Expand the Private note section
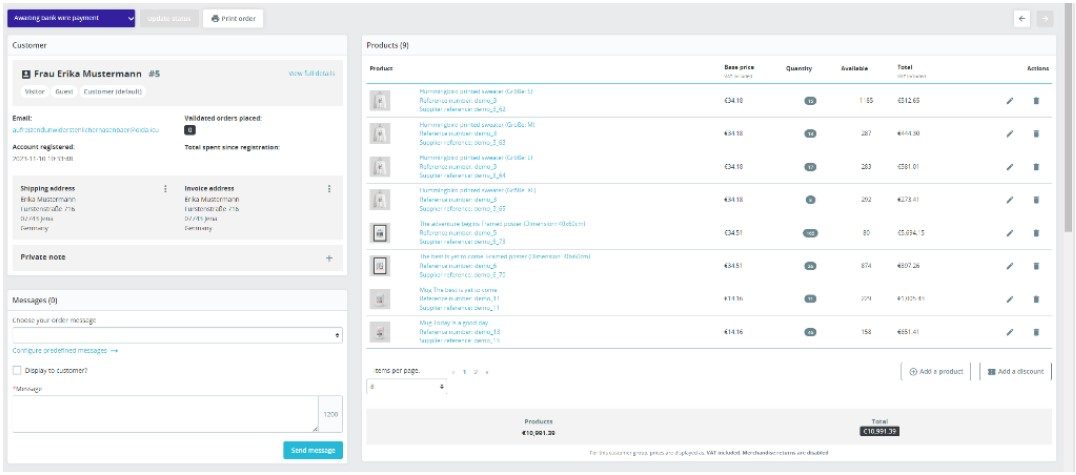This screenshot has height=475, width=1076. (329, 258)
